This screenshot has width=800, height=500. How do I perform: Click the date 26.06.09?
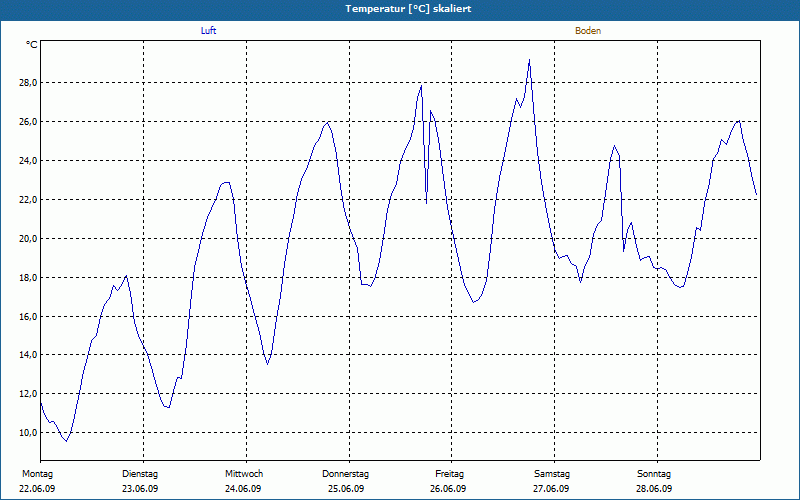tap(448, 489)
